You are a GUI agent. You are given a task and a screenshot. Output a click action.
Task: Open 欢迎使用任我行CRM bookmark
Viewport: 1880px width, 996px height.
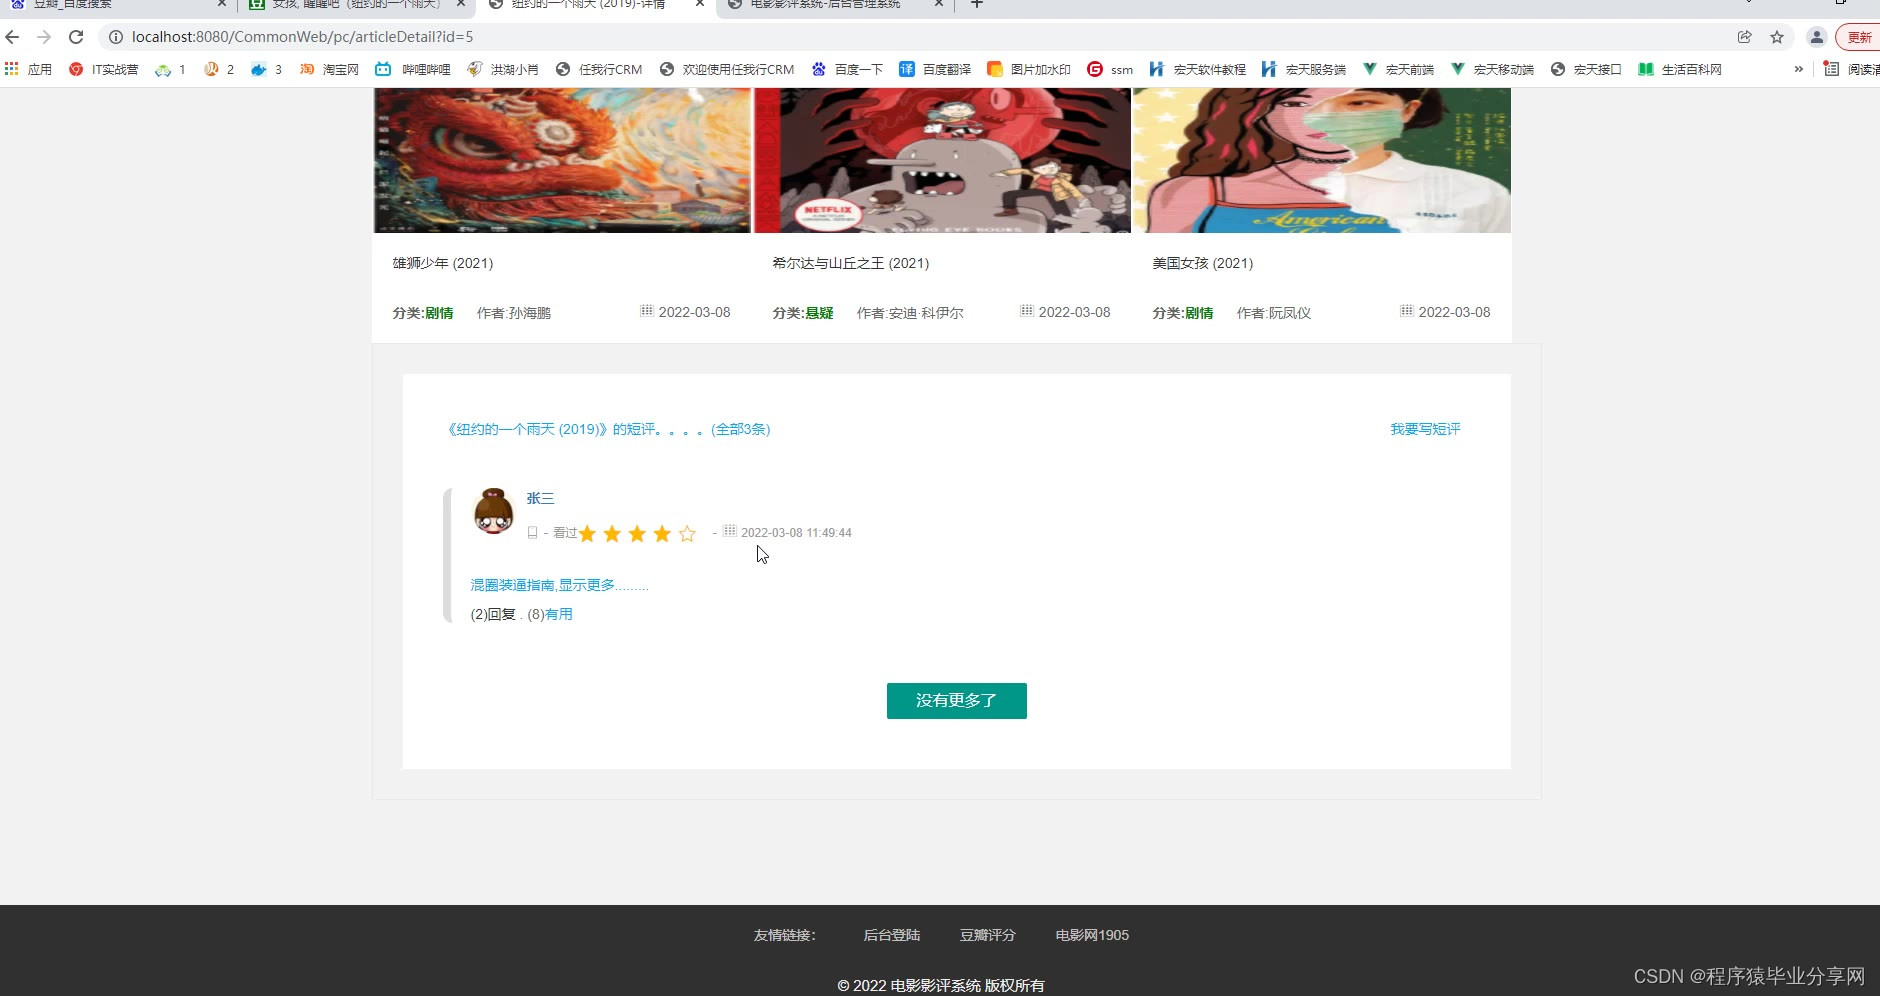727,69
